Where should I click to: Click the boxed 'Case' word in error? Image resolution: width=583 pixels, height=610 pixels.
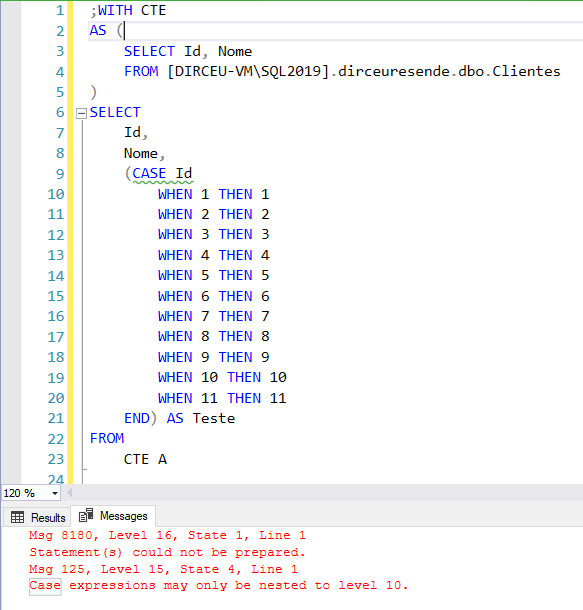click(x=45, y=585)
